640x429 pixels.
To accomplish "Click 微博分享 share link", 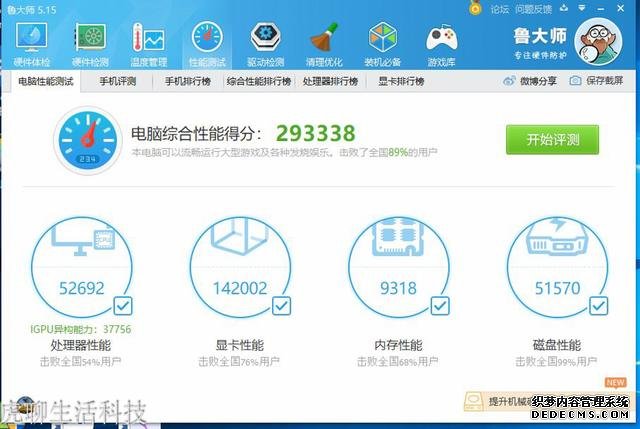I will (x=529, y=81).
